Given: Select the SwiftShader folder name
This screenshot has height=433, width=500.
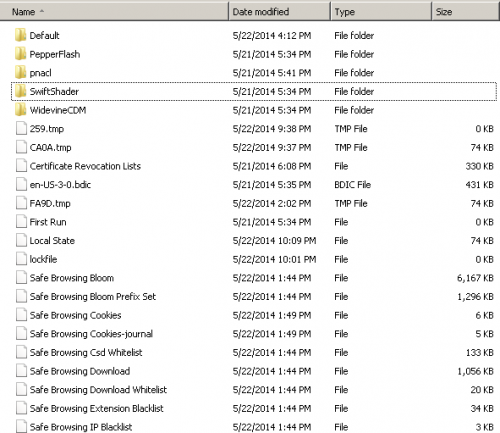Looking at the screenshot, I should click(54, 91).
